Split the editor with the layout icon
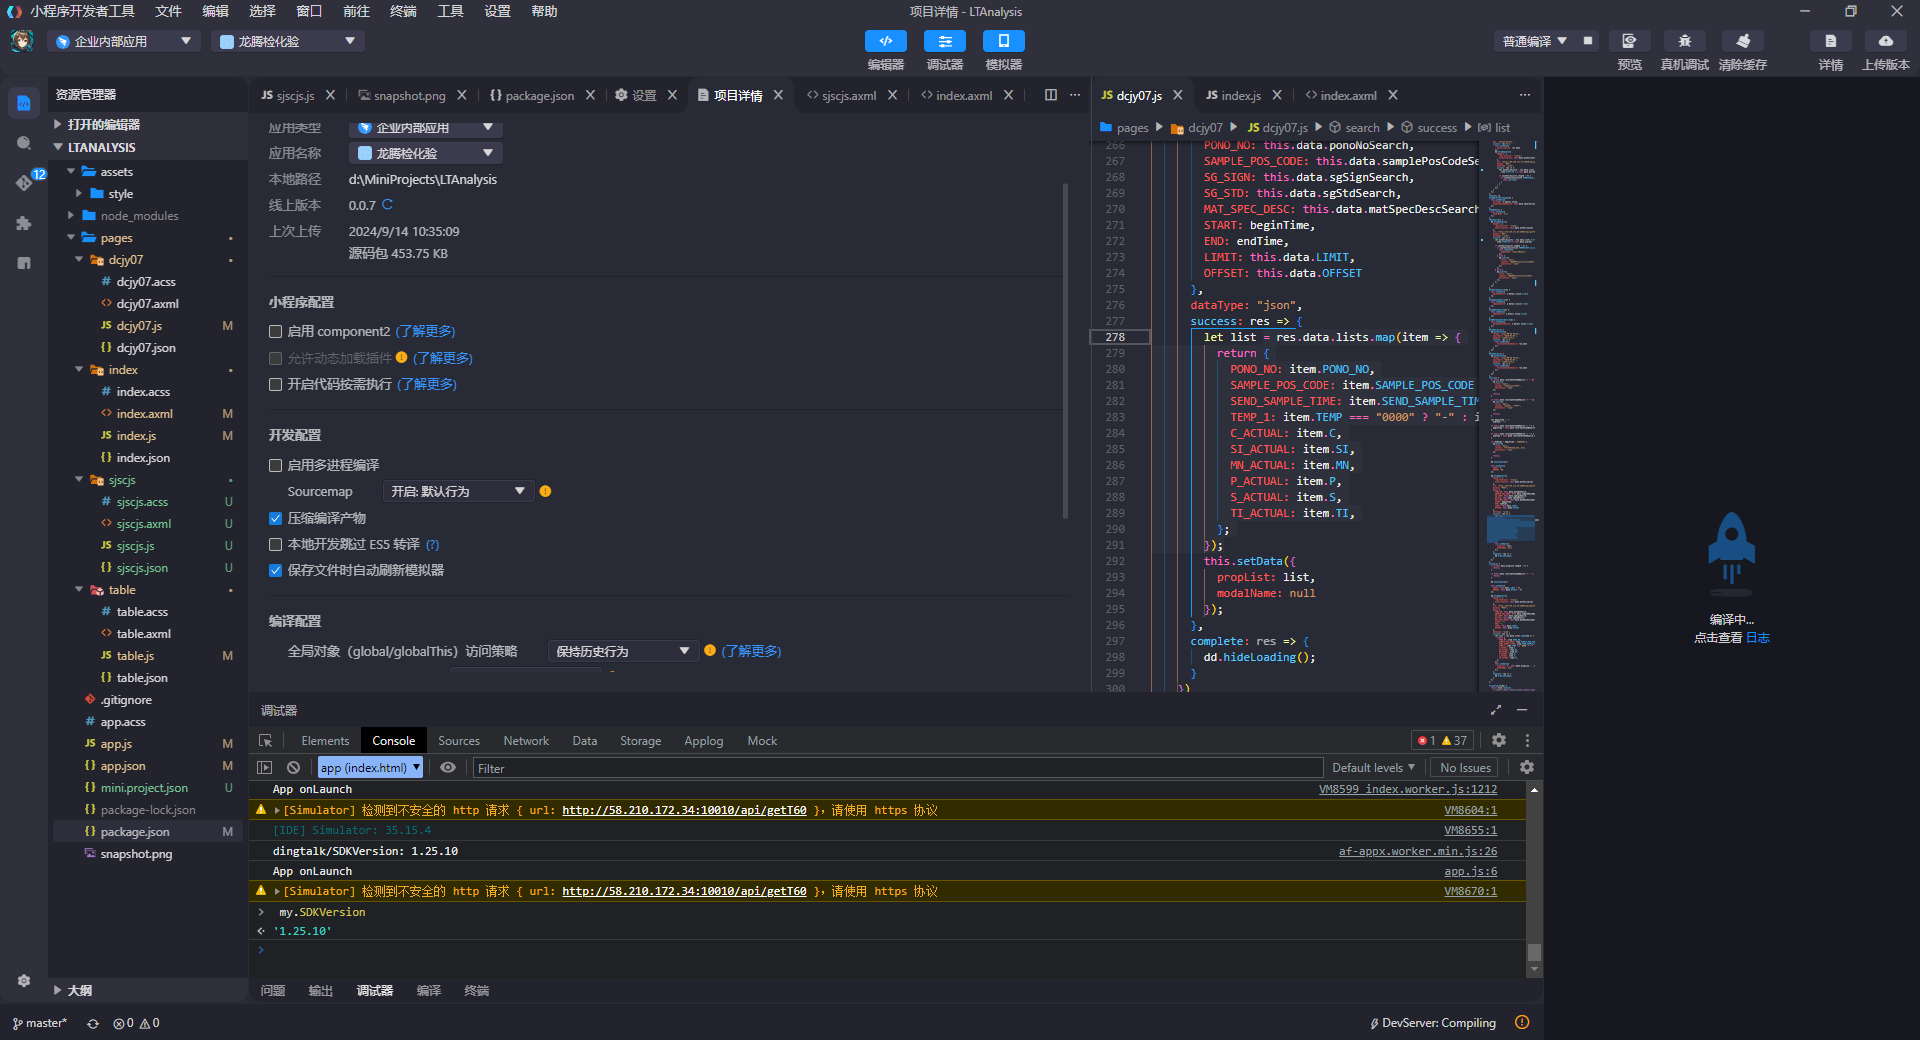This screenshot has width=1920, height=1040. [x=1051, y=95]
